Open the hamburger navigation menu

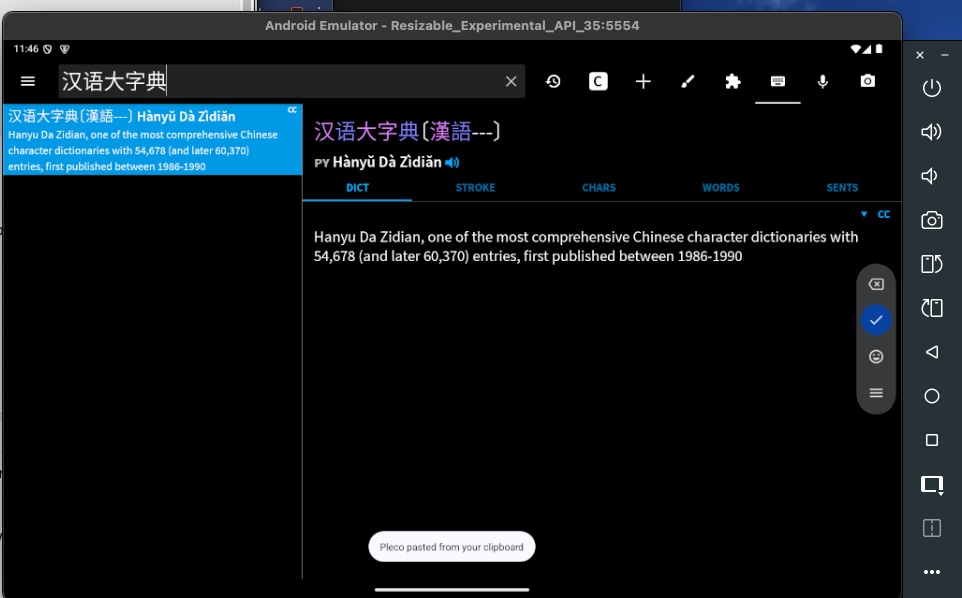coord(28,81)
